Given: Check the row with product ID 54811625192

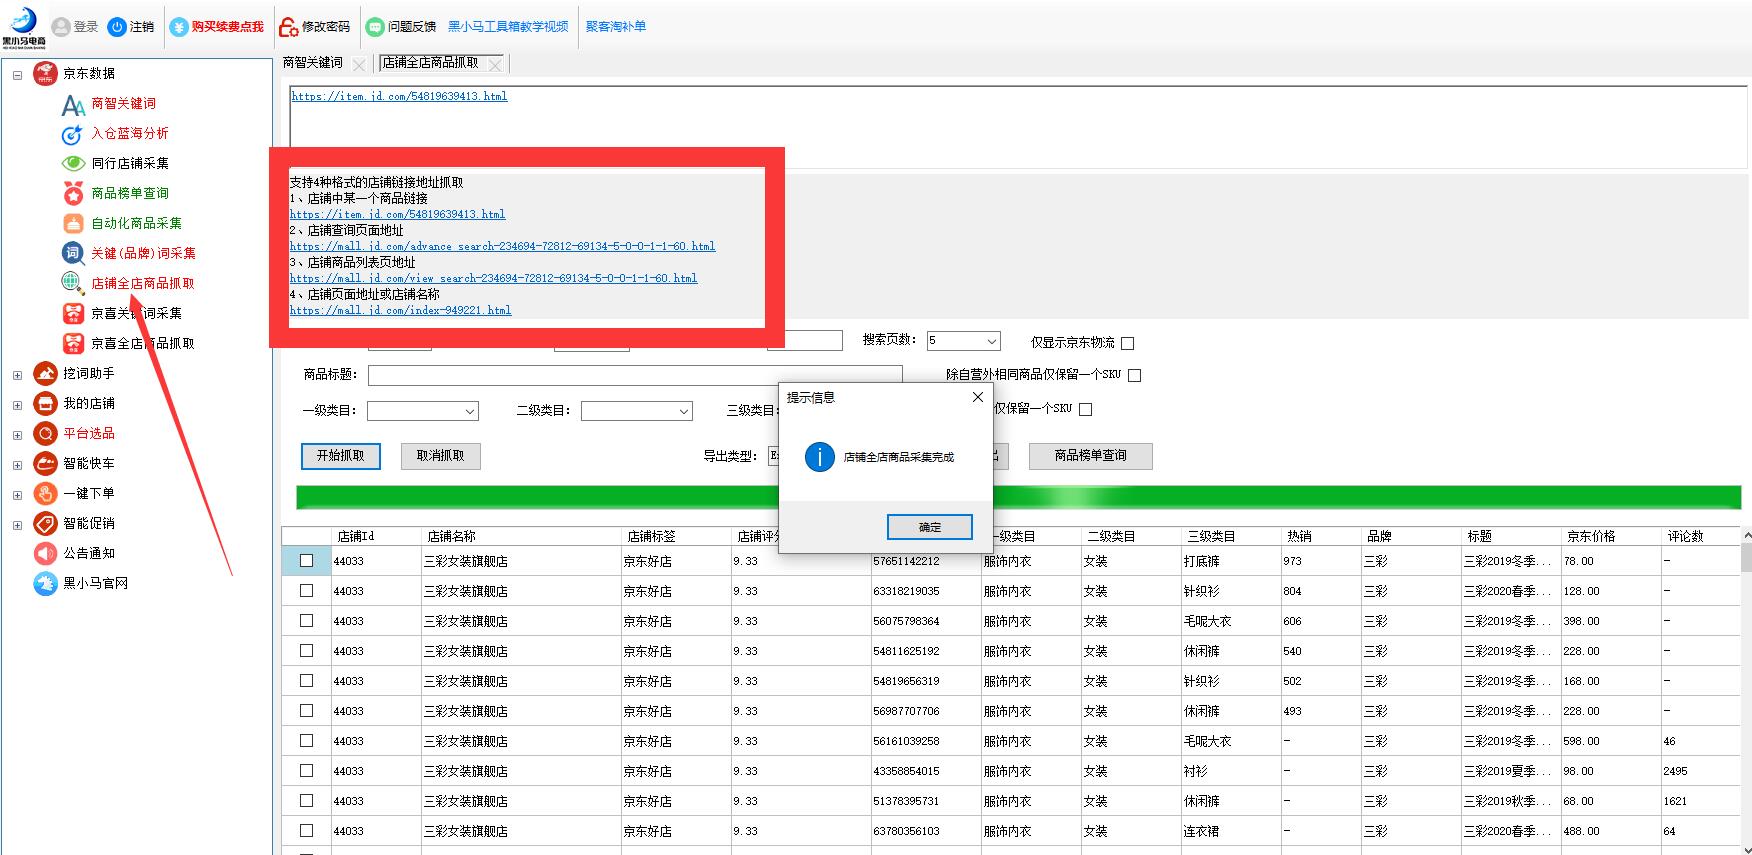Looking at the screenshot, I should 307,651.
